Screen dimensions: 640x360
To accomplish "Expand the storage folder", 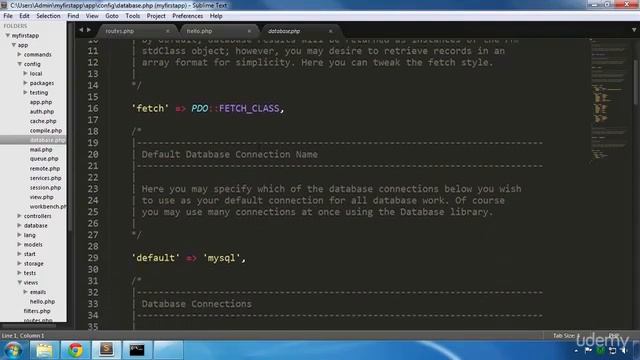I will [x=19, y=264].
